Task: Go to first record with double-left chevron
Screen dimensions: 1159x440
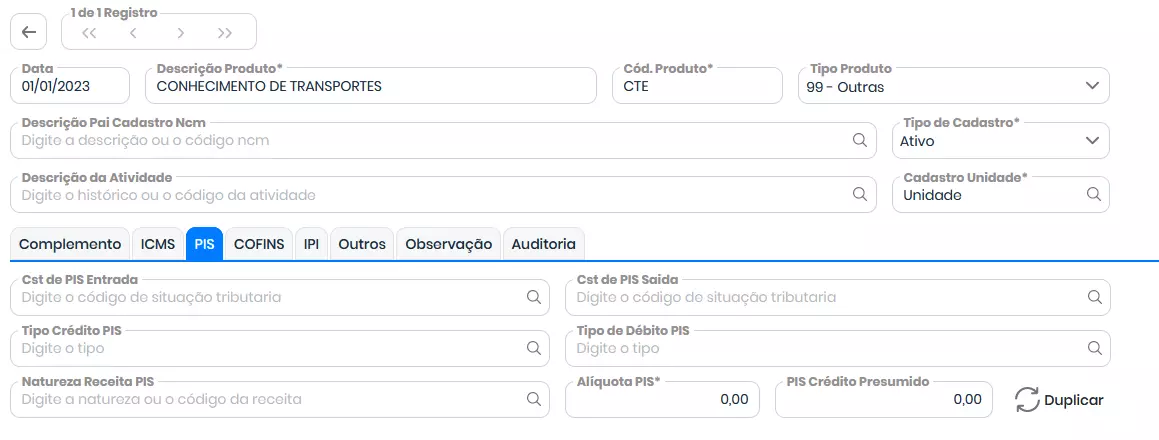Action: click(x=89, y=33)
